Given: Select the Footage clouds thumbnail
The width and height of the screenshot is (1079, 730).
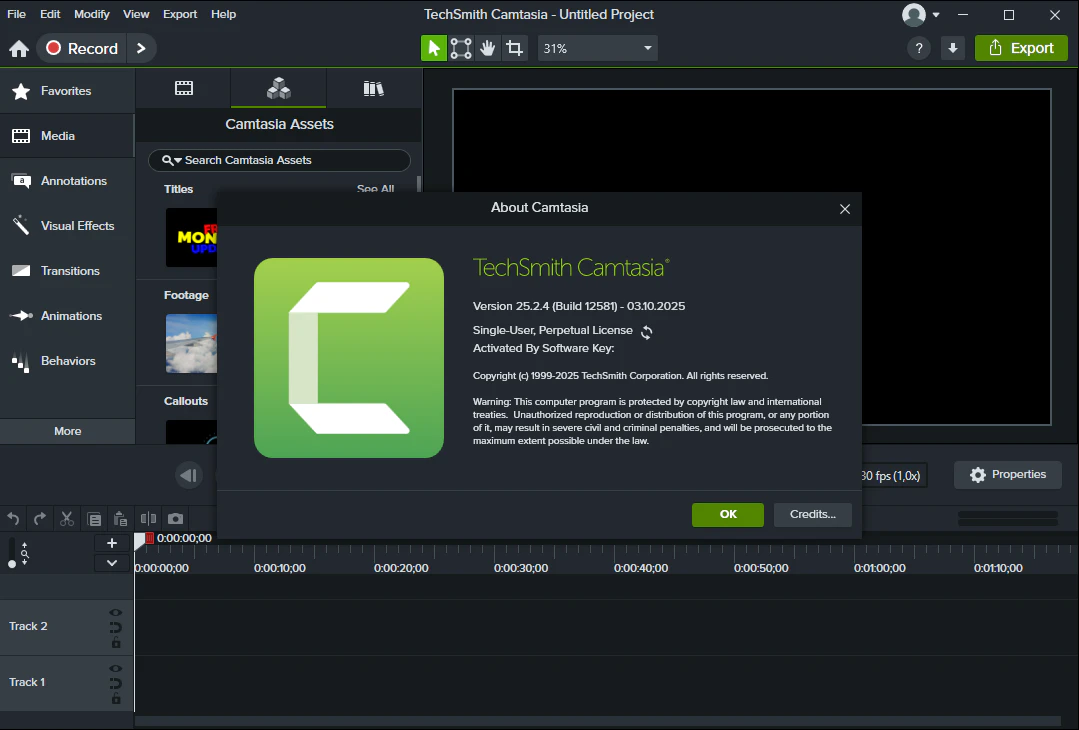Looking at the screenshot, I should pyautogui.click(x=191, y=343).
